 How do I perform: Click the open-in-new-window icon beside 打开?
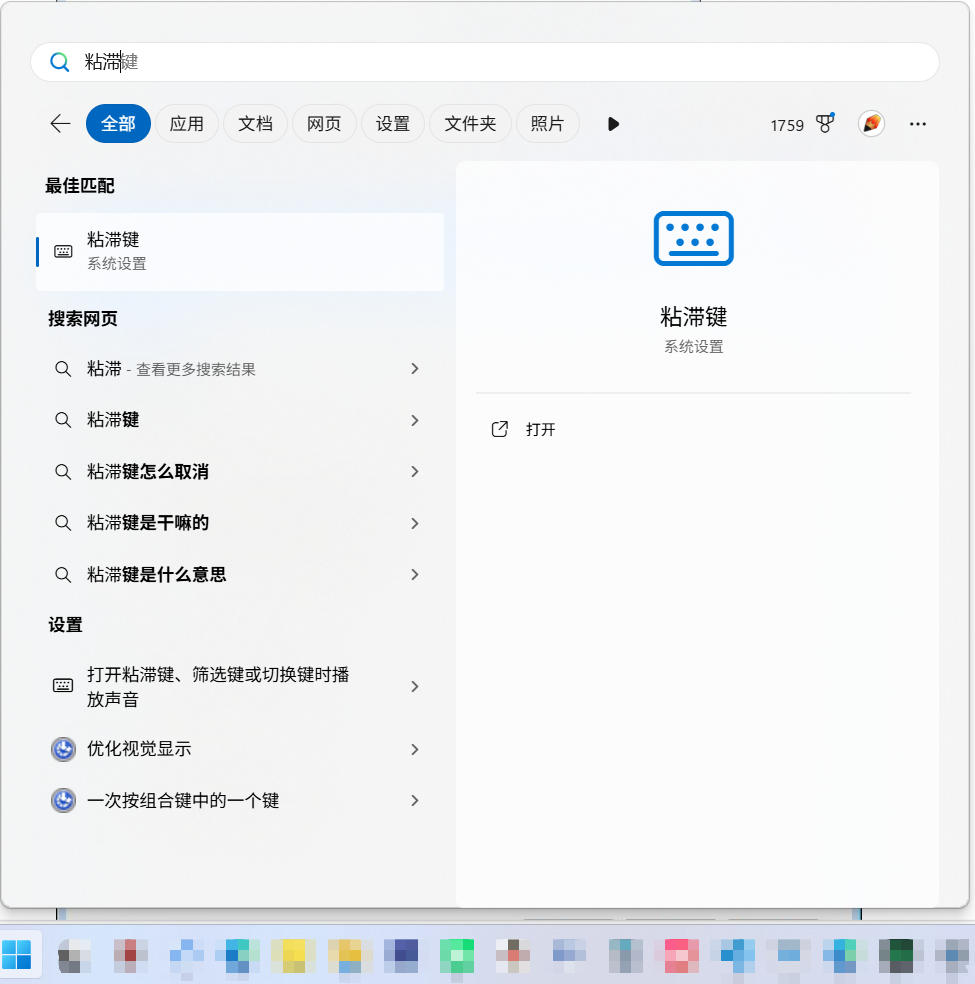[x=500, y=429]
